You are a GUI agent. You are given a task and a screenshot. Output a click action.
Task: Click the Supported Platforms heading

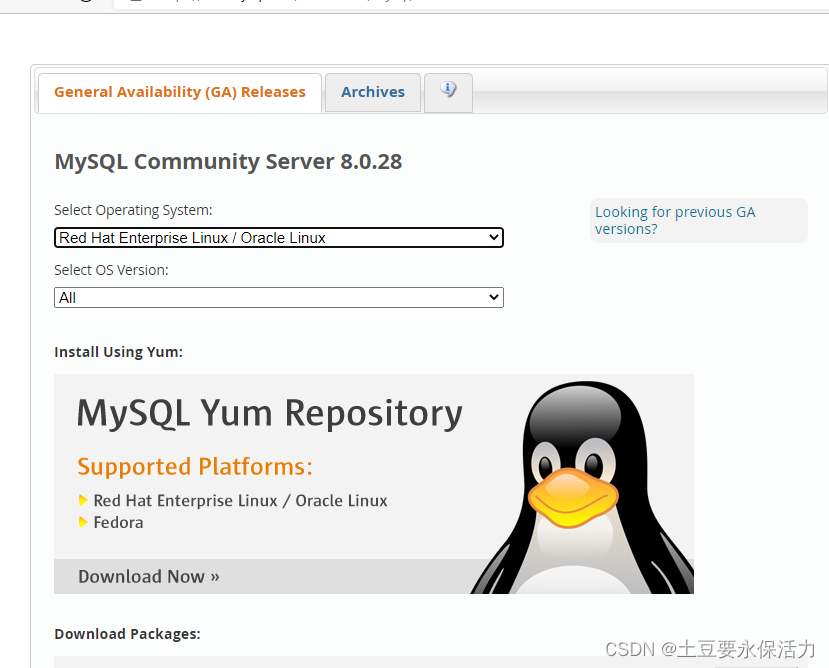pos(195,466)
